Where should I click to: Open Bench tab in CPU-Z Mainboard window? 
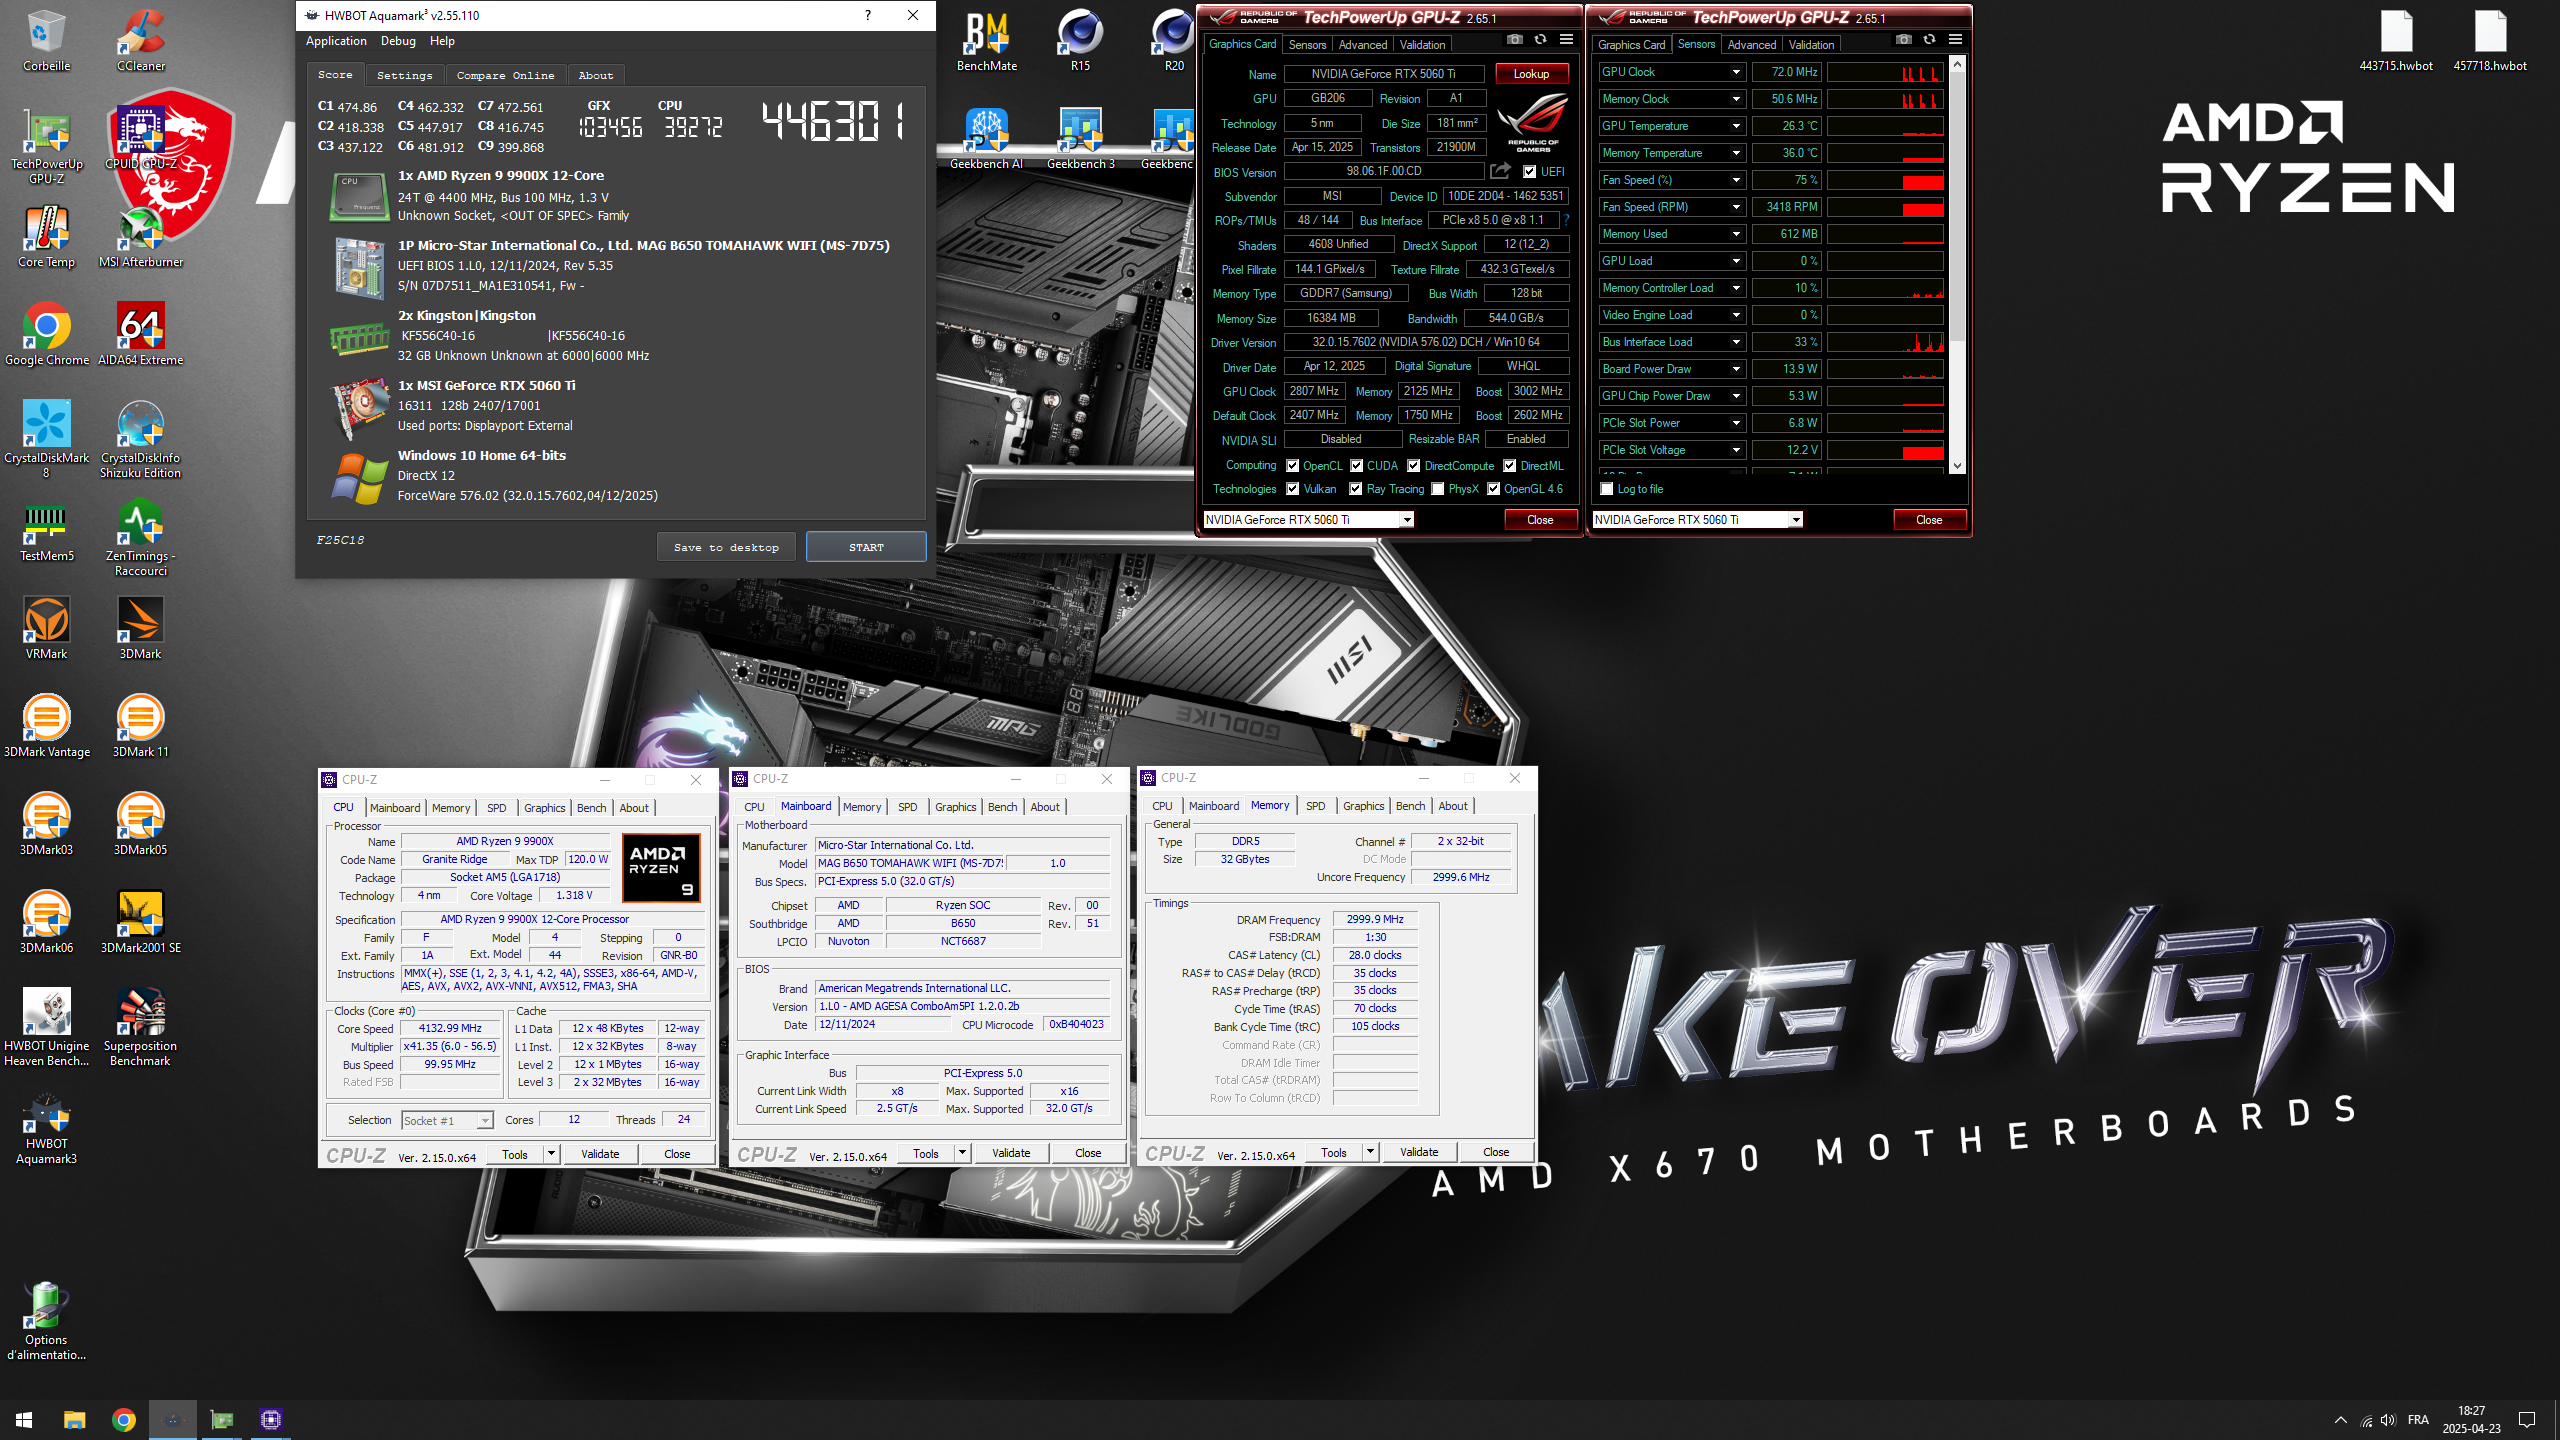click(x=1002, y=807)
